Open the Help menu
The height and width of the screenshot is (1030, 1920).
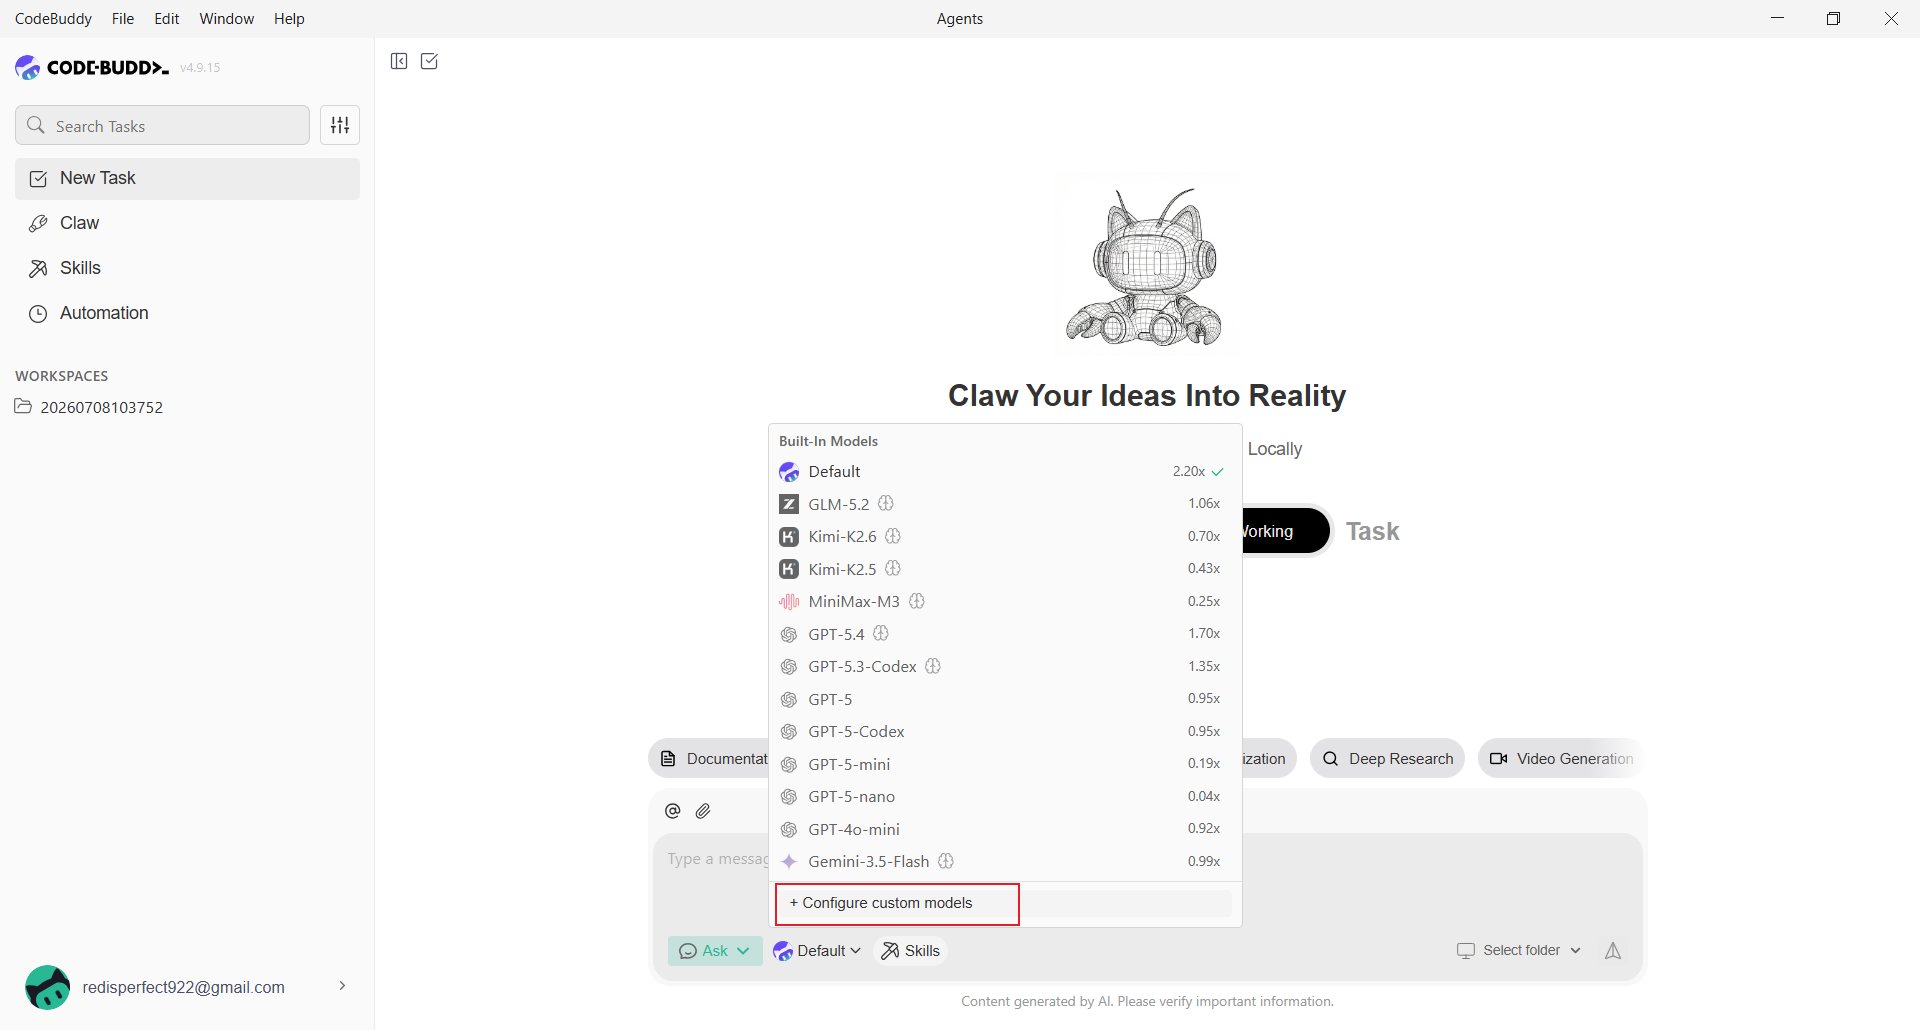click(289, 19)
